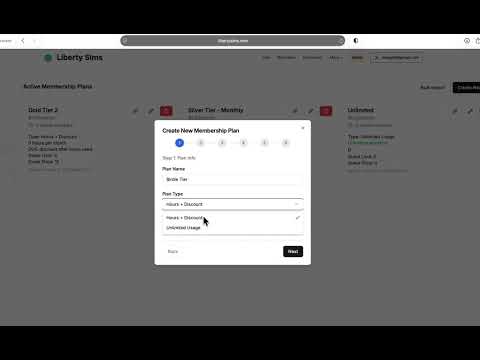Select step 2 circle in plan wizard
The height and width of the screenshot is (360, 480).
coord(201,143)
